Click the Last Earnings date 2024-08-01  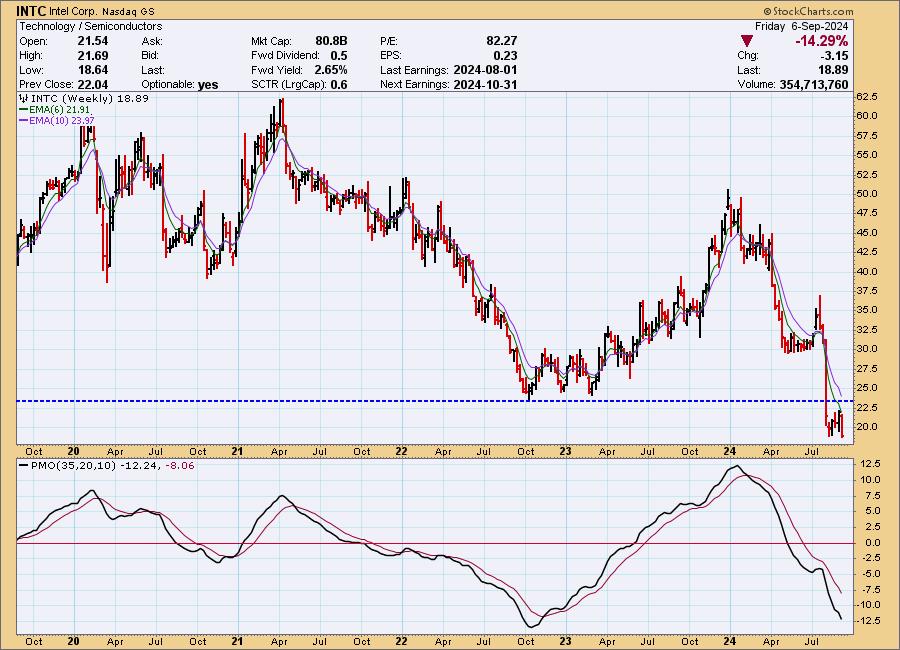coord(486,69)
